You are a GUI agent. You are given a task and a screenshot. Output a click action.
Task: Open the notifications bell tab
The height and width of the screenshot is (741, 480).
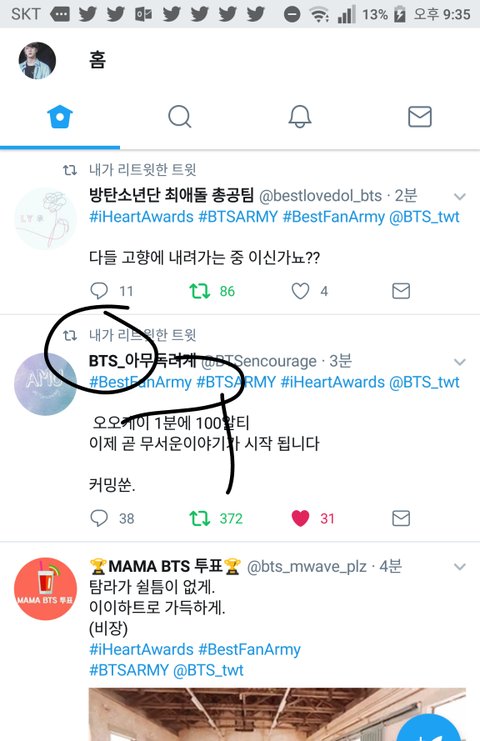pos(300,117)
